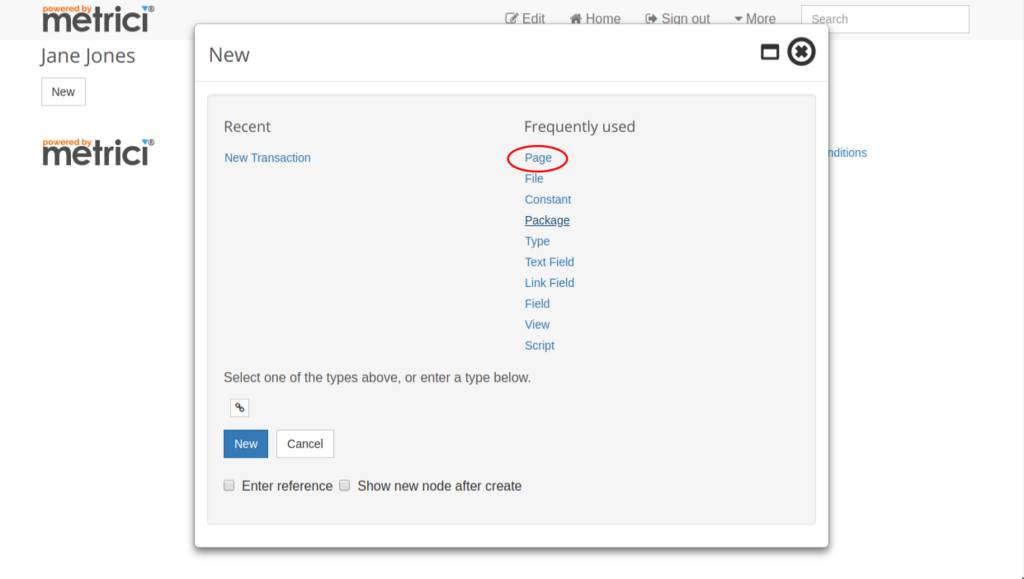This screenshot has height=579, width=1024.
Task: Click the metrici logo below Jane Jones
Action: tap(98, 151)
